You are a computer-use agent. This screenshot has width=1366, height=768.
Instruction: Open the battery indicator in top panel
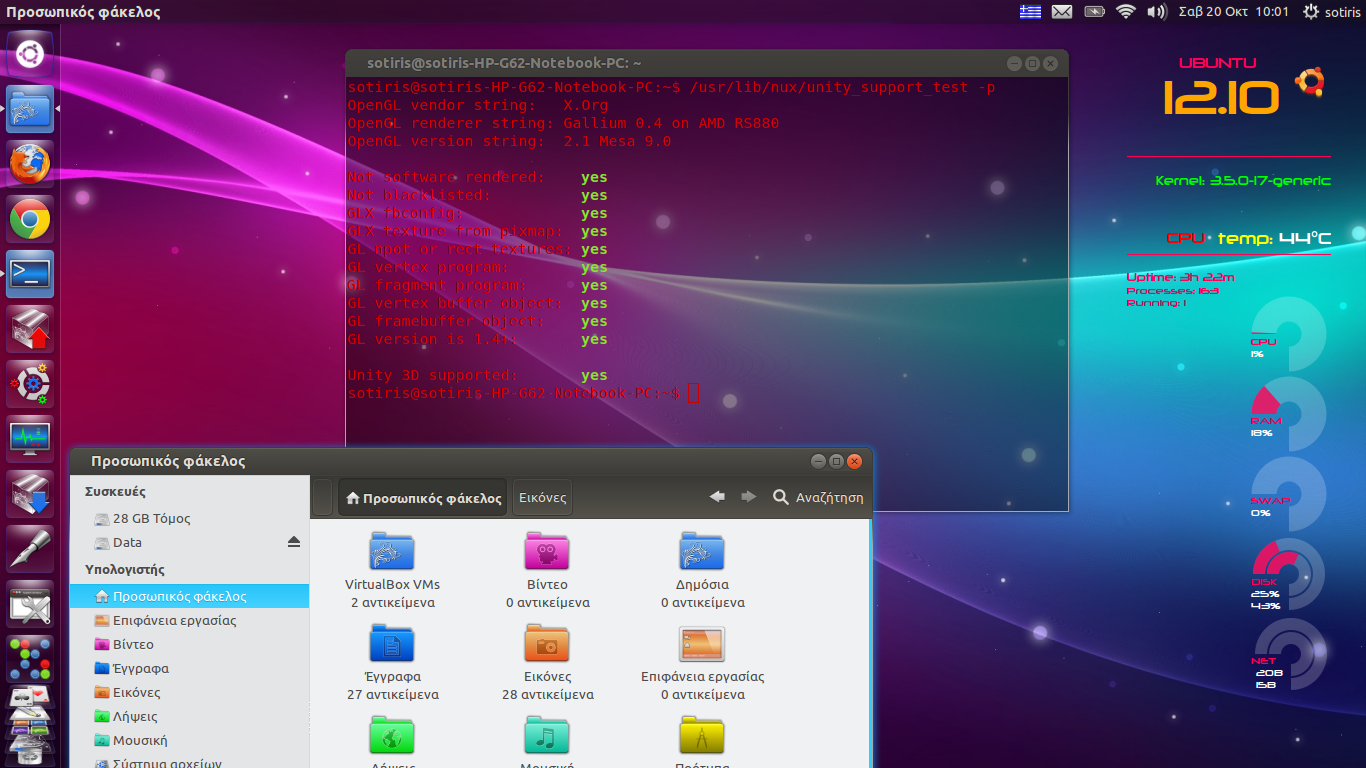(x=1094, y=12)
